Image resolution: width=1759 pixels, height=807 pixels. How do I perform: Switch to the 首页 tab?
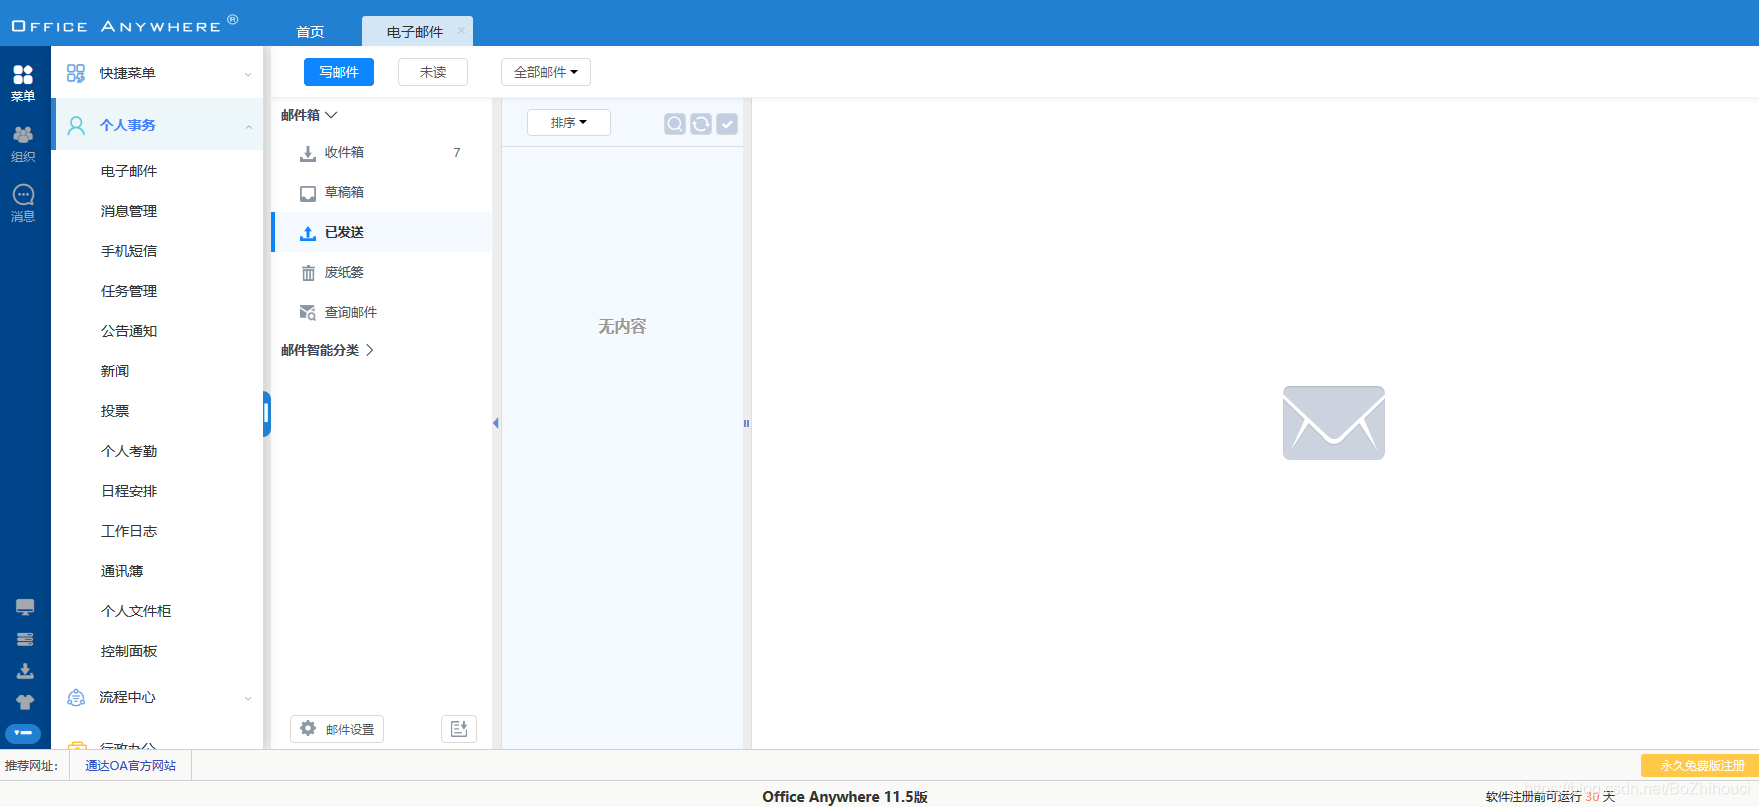coord(310,32)
